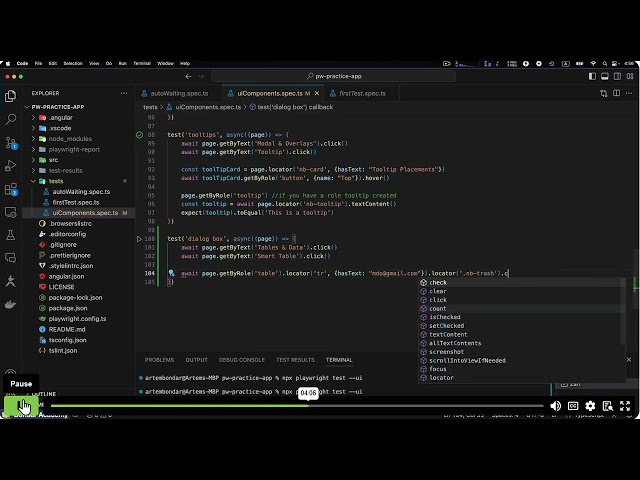Open package.json file
This screenshot has width=640, height=480.
(x=68, y=308)
